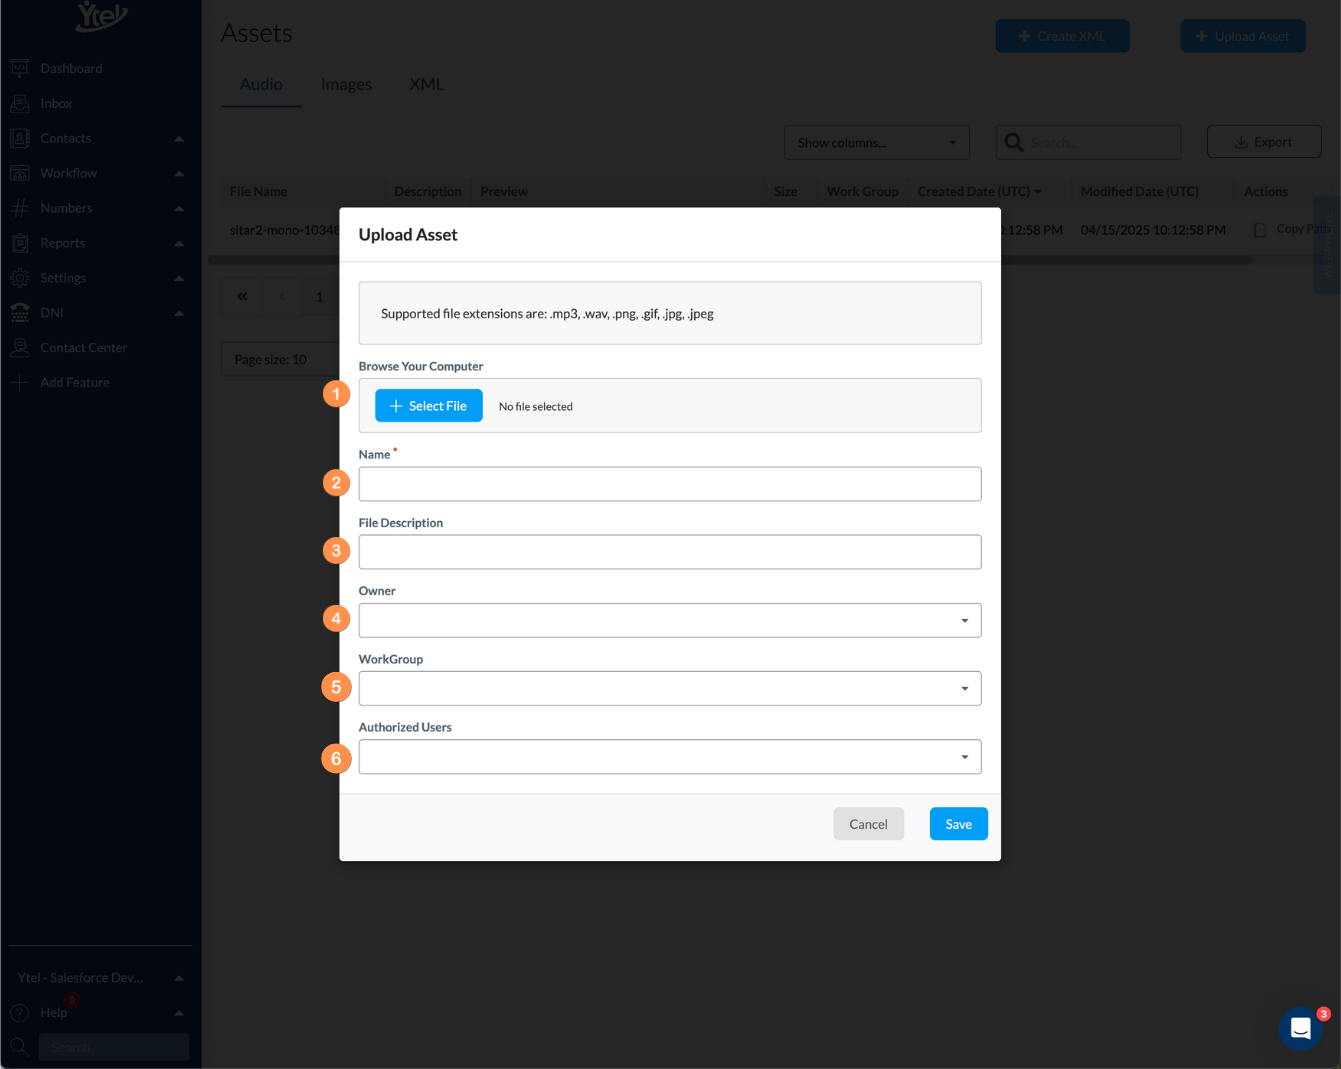The width and height of the screenshot is (1341, 1069).
Task: Click the sidebar search input
Action: pyautogui.click(x=114, y=1047)
